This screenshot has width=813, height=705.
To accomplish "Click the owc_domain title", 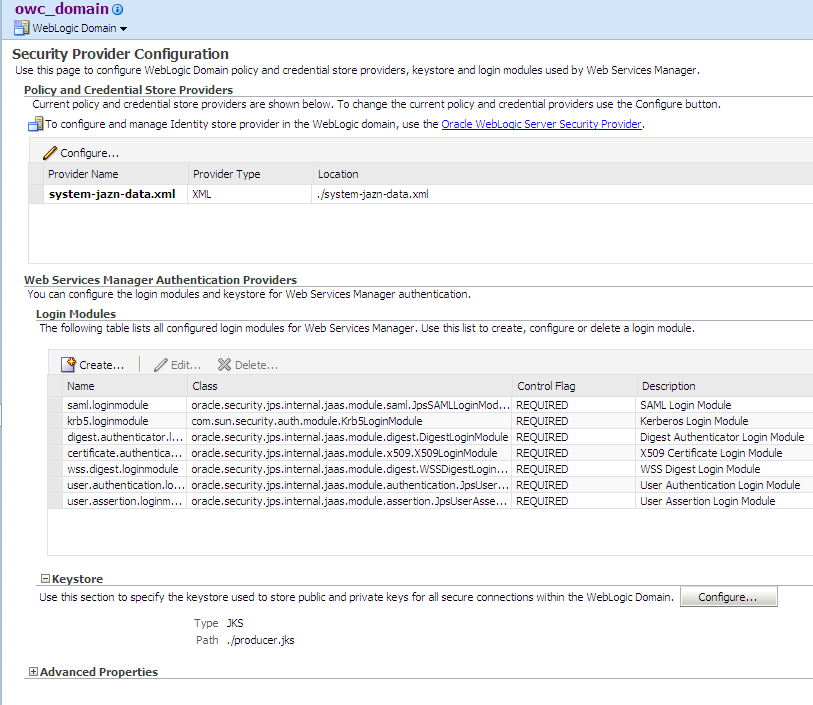I will click(x=62, y=9).
